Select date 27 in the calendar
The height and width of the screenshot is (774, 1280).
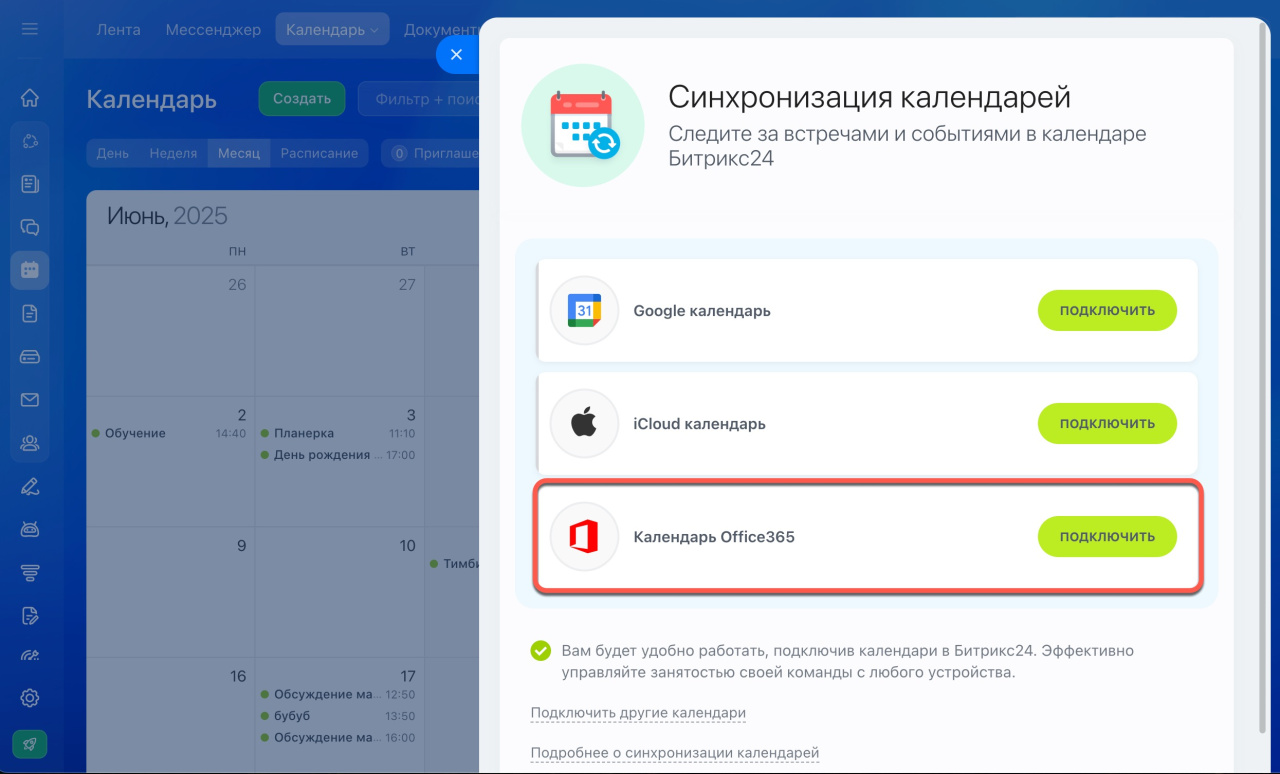point(407,284)
